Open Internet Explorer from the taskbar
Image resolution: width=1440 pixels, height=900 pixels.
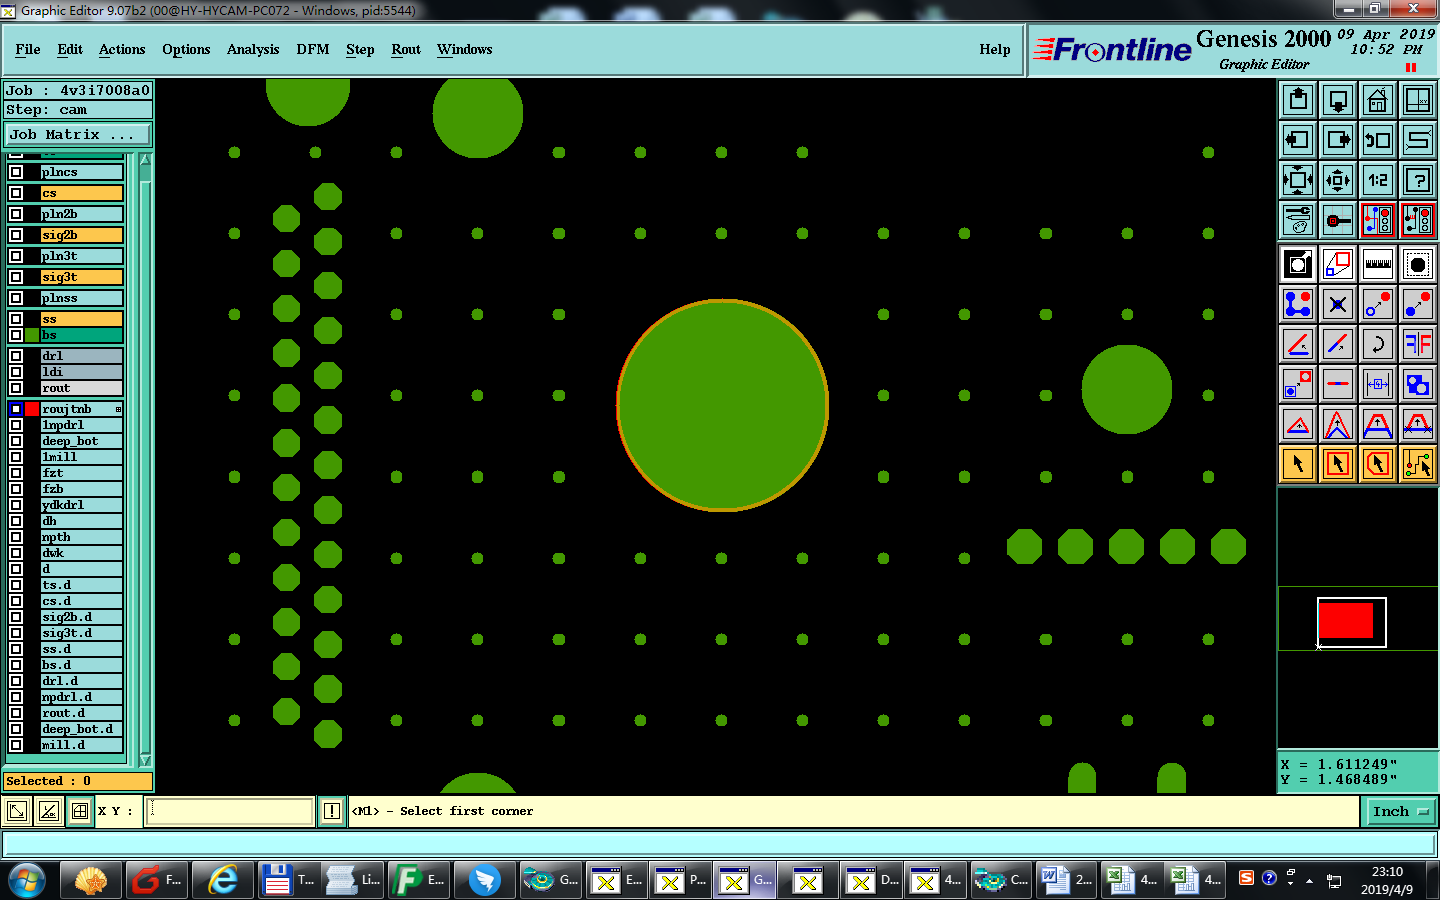[x=223, y=880]
